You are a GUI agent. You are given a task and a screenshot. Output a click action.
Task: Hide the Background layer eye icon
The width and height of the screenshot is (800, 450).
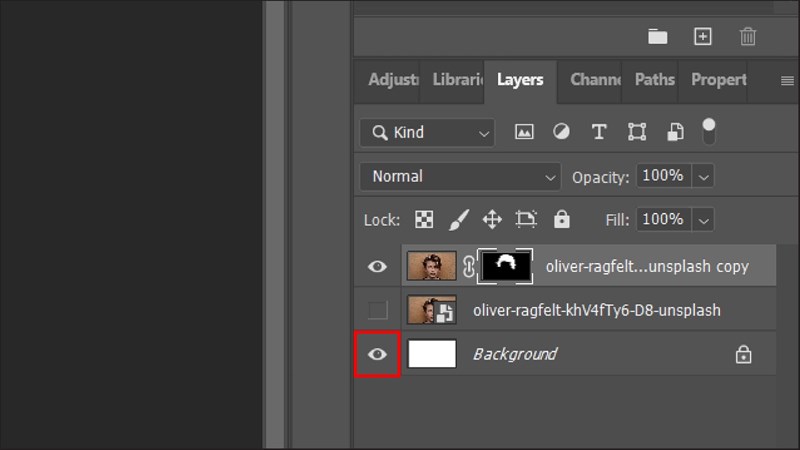click(377, 354)
